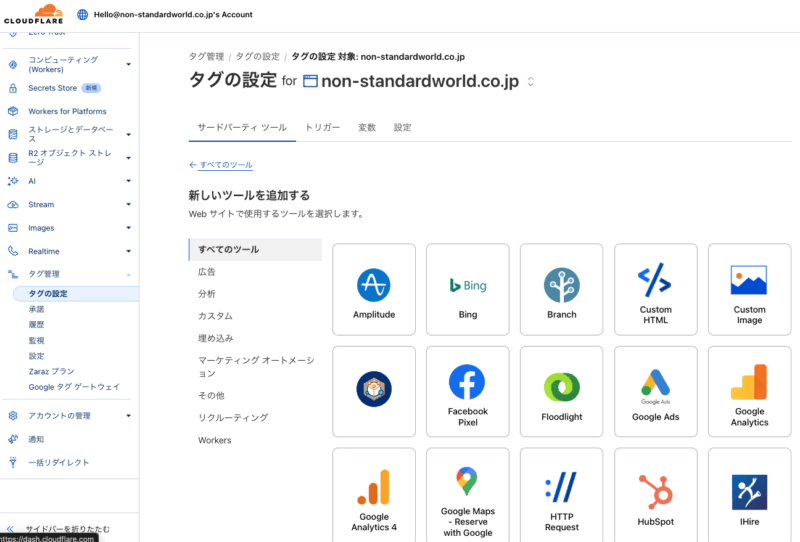This screenshot has height=542, width=800.
Task: Select the Bing tool card
Action: (x=468, y=289)
